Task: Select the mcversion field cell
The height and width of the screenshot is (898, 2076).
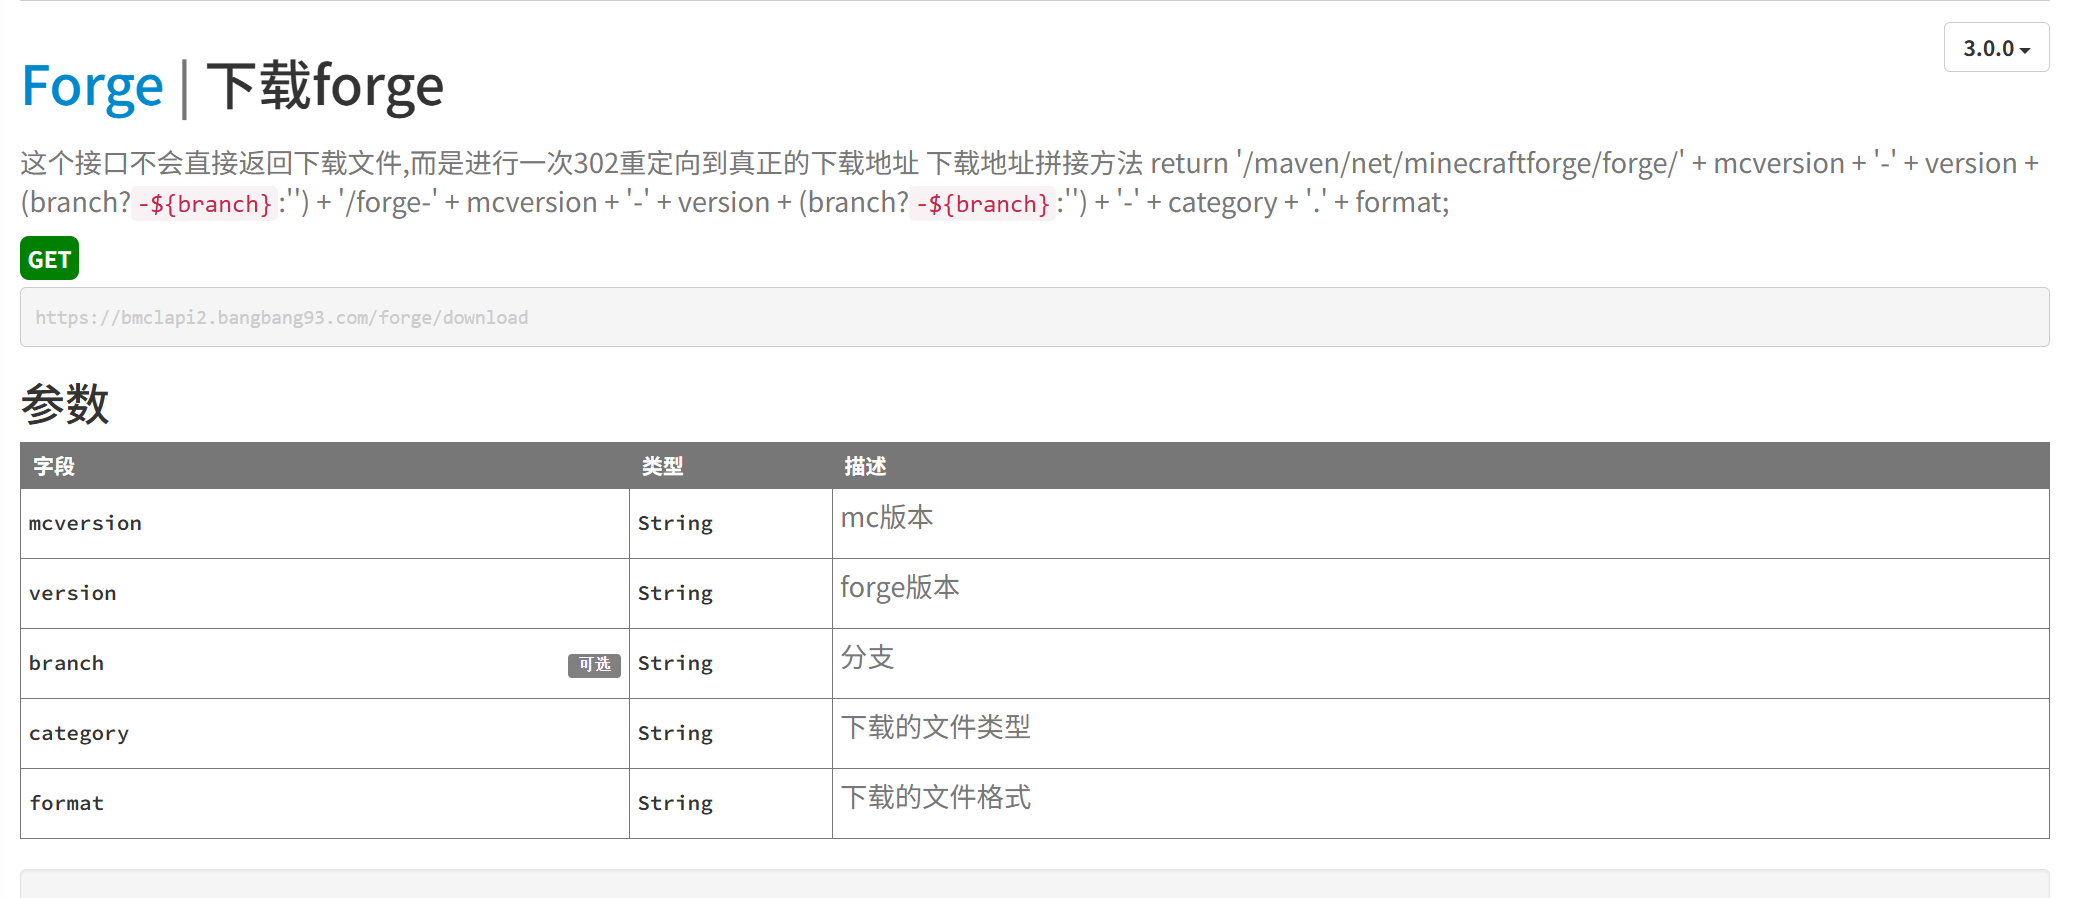Action: 86,523
